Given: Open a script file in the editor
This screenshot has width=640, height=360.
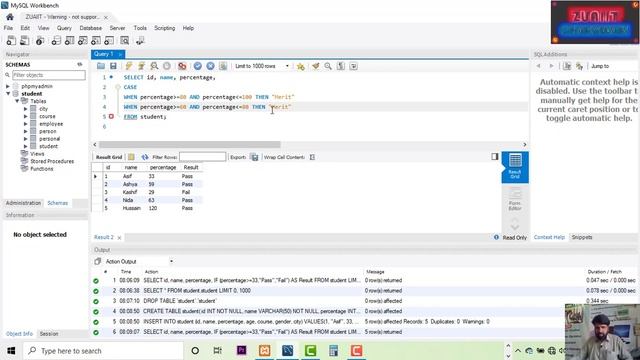Looking at the screenshot, I should pos(101,66).
